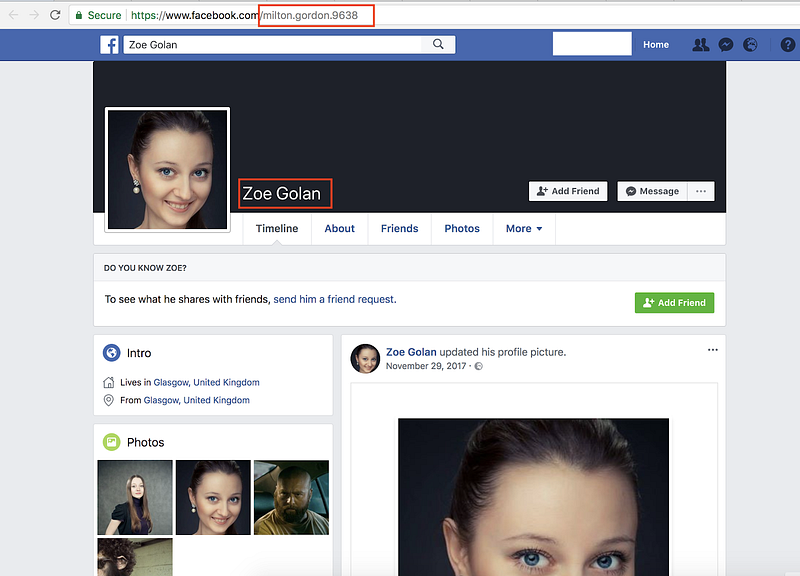Click the Facebook logo icon
Image resolution: width=800 pixels, height=576 pixels.
(109, 45)
